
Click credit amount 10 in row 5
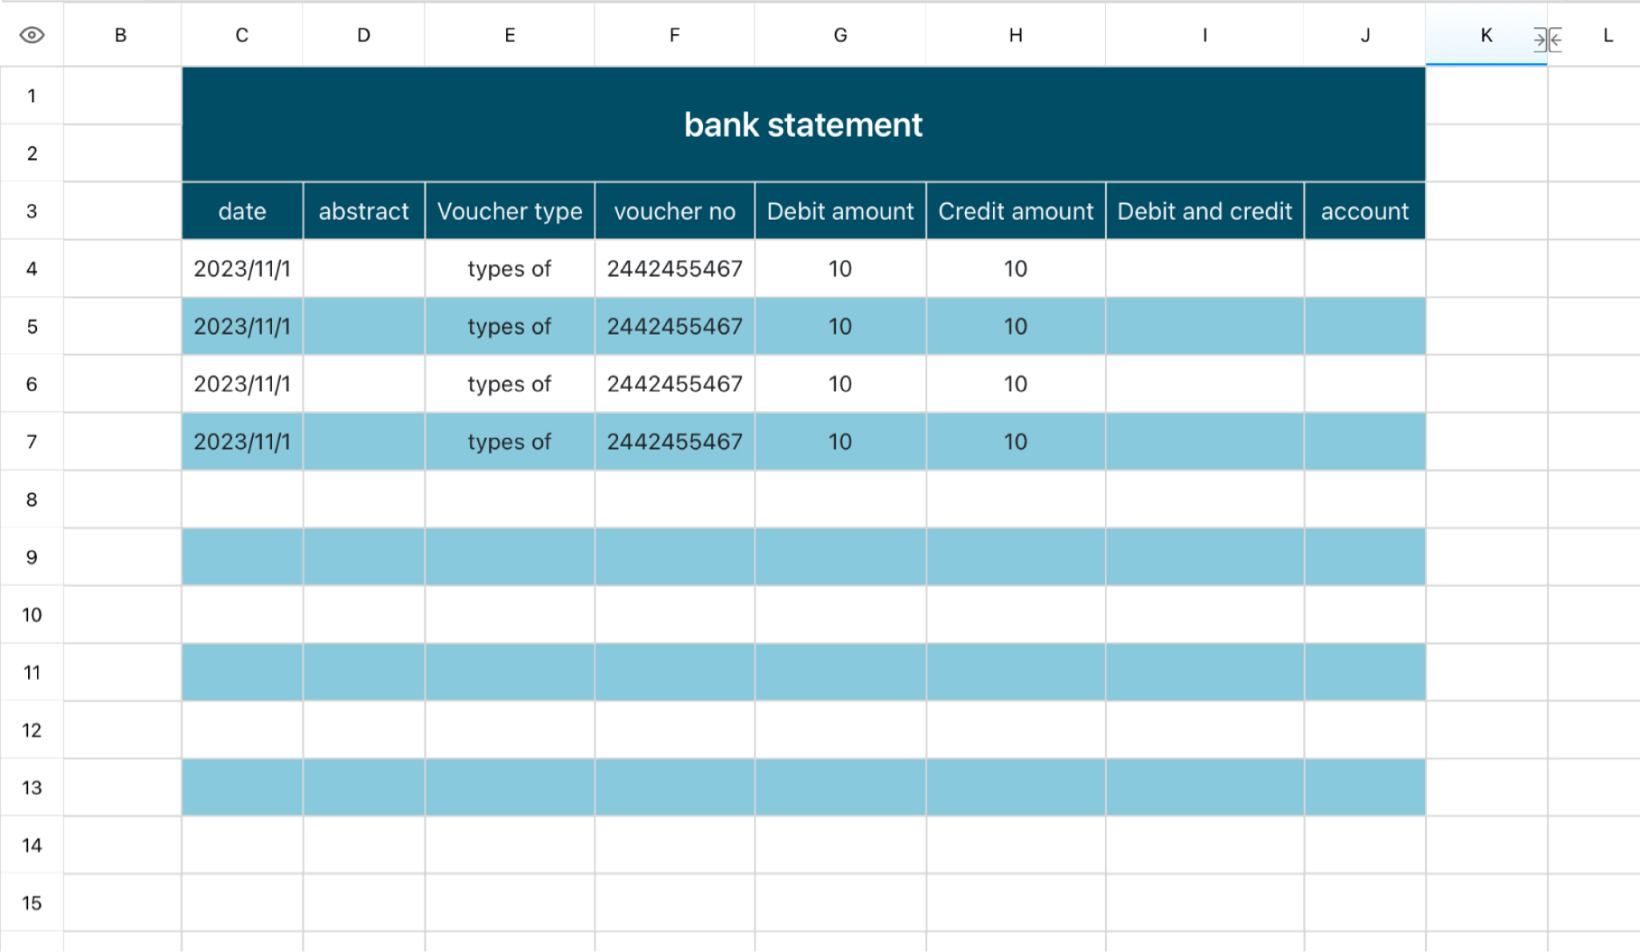(1016, 326)
